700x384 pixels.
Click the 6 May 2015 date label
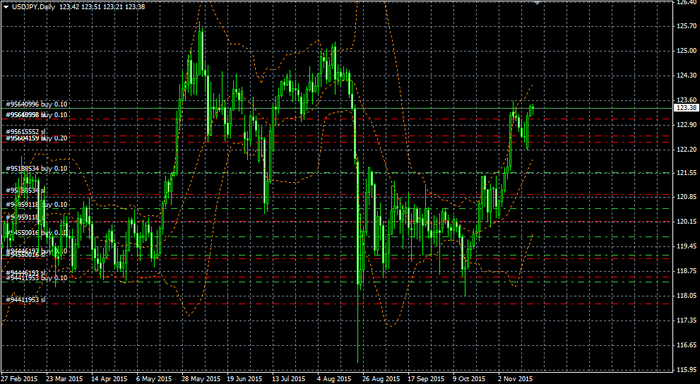(x=154, y=379)
